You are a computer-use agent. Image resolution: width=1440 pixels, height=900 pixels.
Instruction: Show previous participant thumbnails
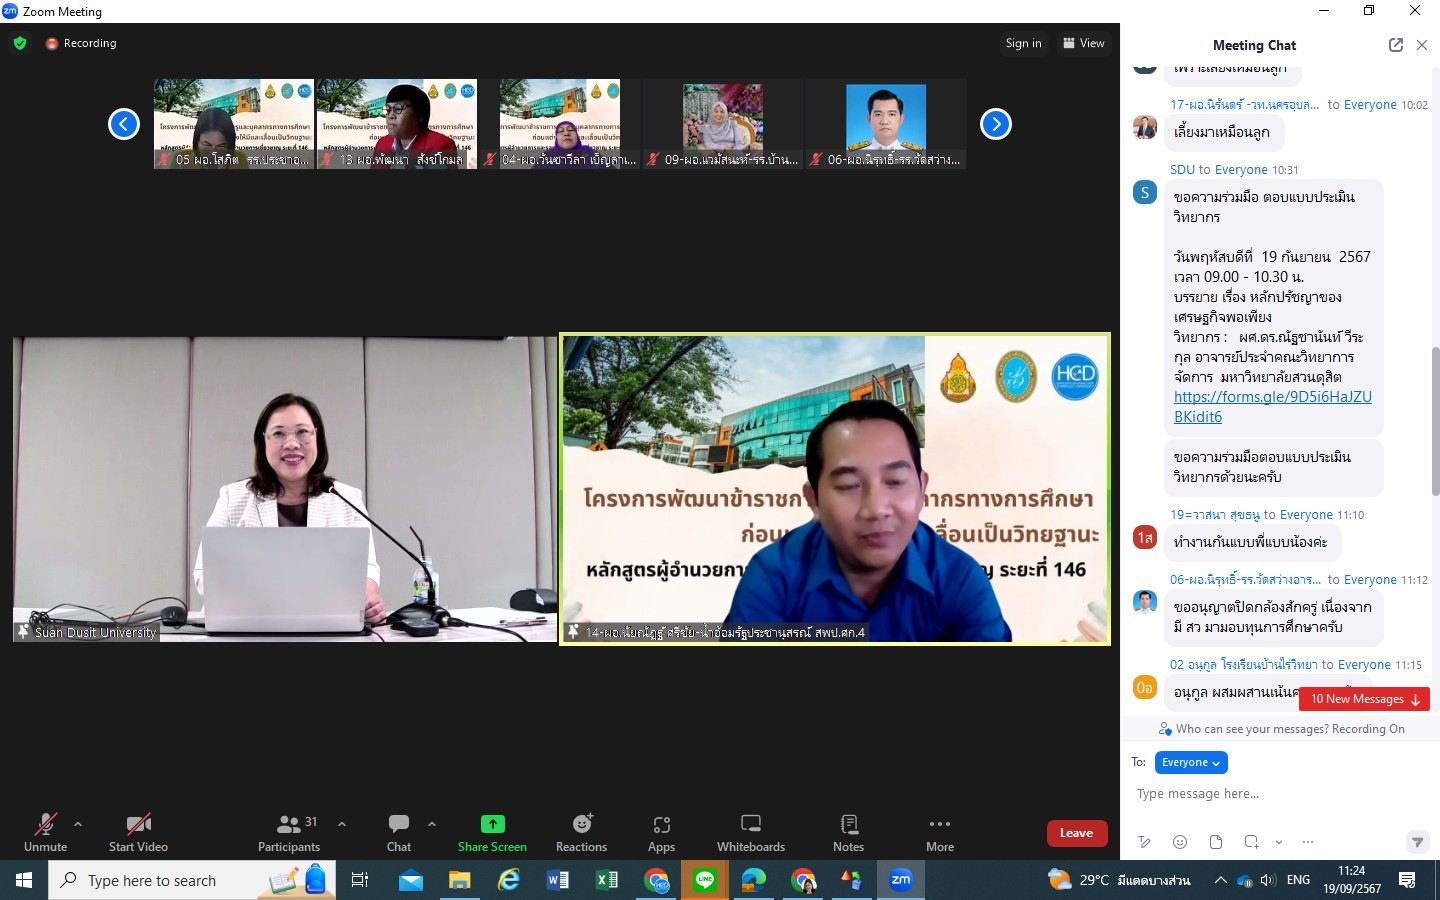tap(124, 124)
